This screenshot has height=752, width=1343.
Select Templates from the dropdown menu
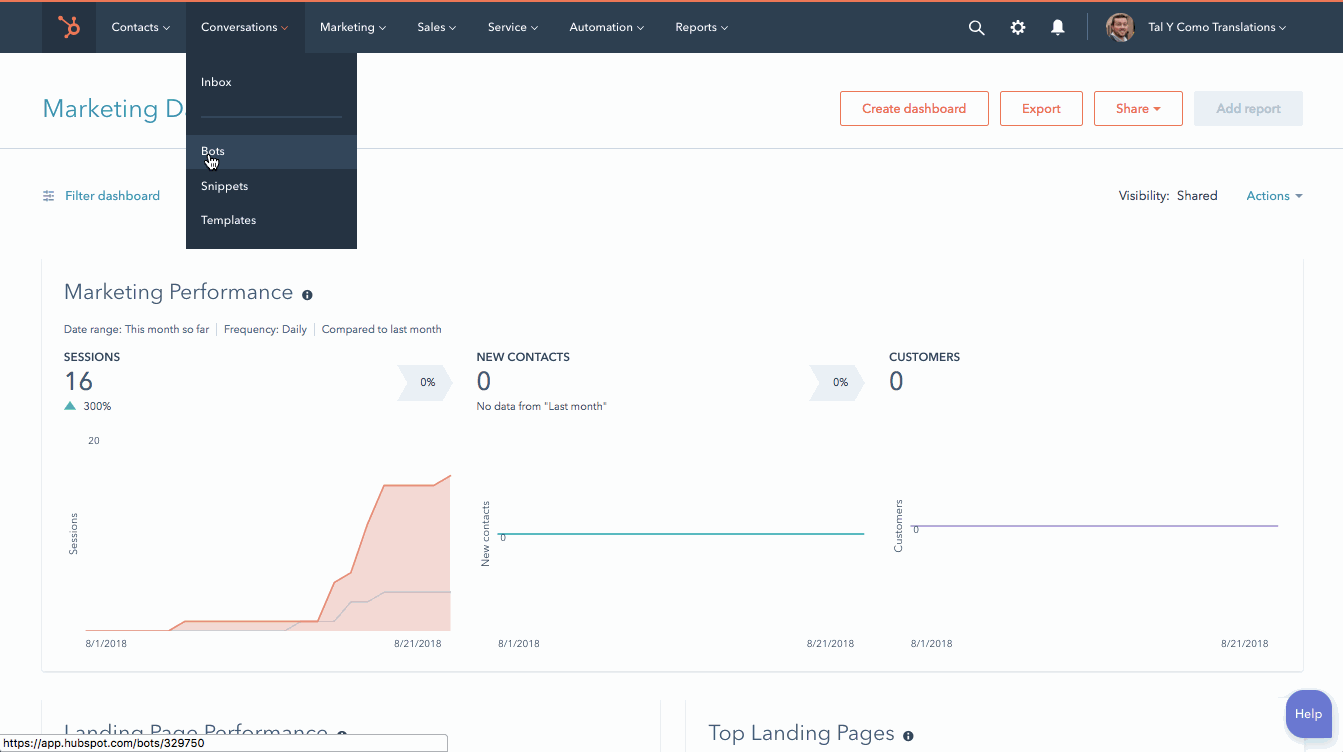(x=228, y=220)
